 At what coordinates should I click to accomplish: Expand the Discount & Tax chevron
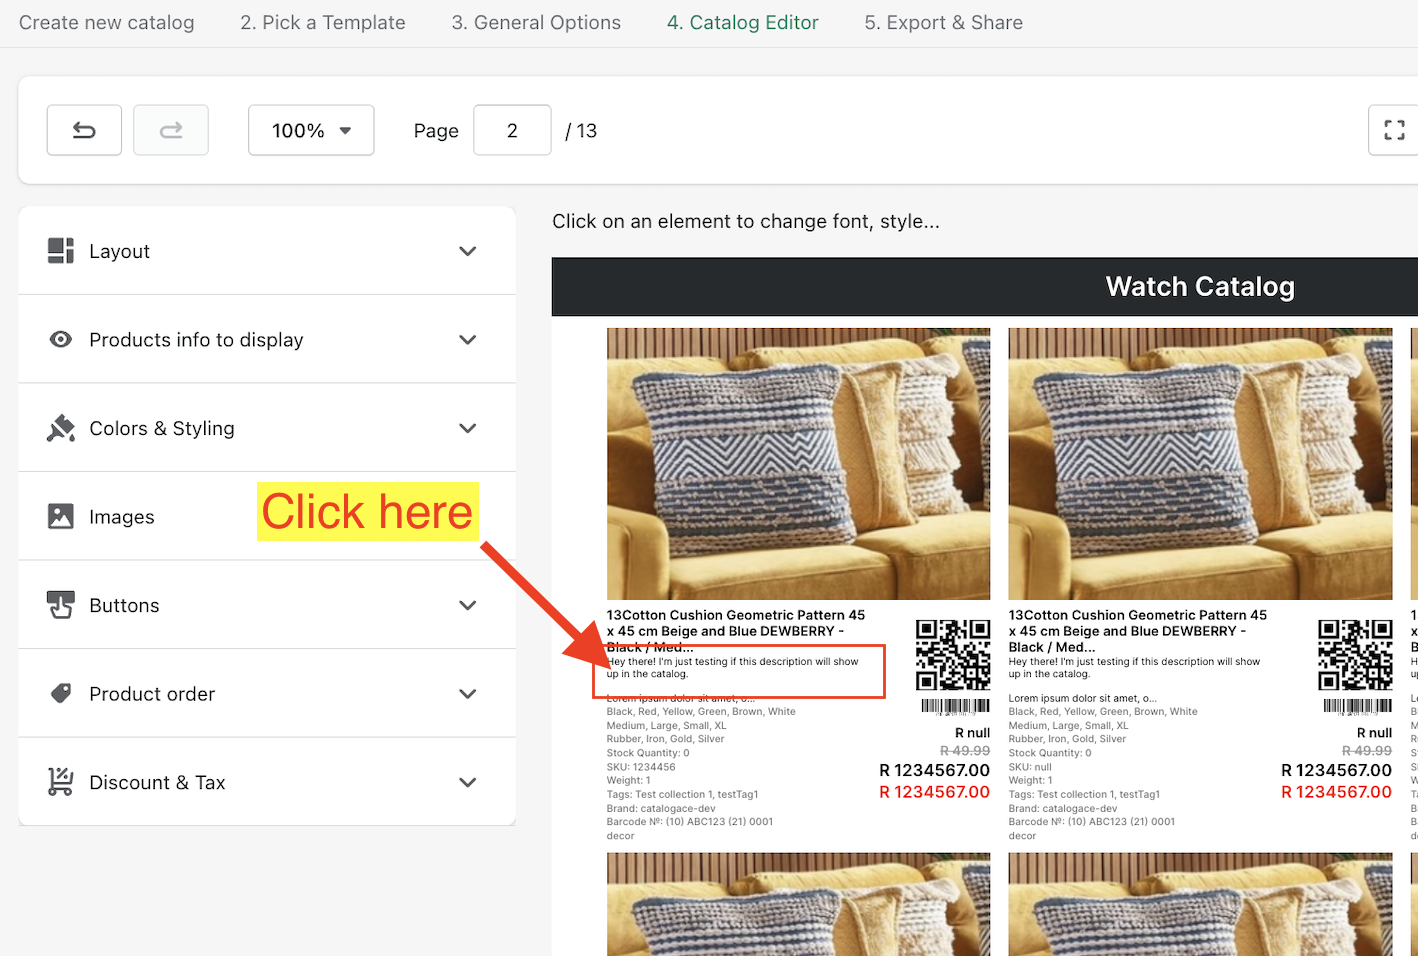point(467,782)
